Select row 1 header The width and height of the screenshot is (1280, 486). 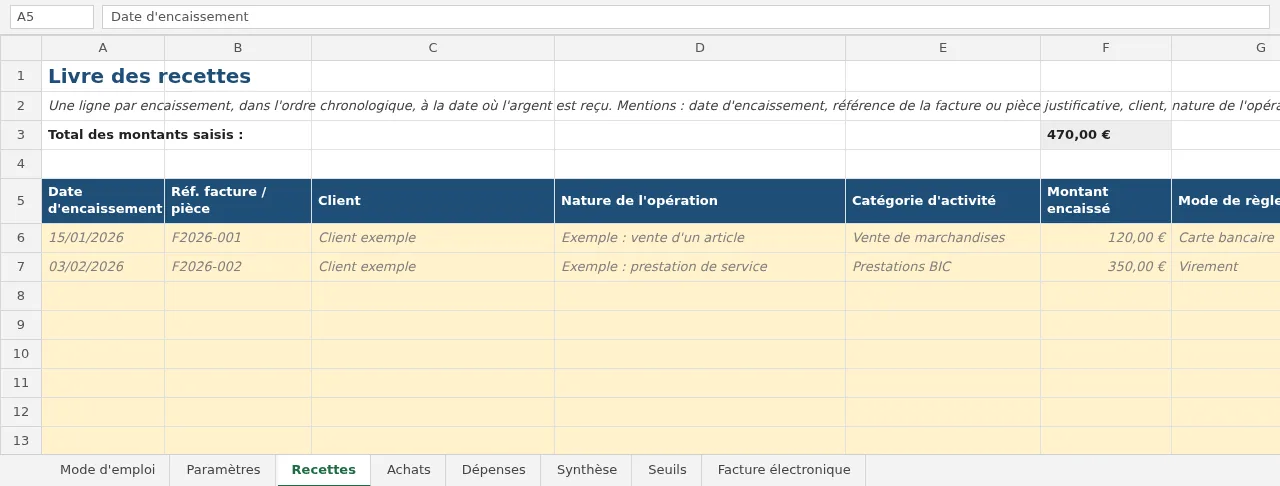21,76
